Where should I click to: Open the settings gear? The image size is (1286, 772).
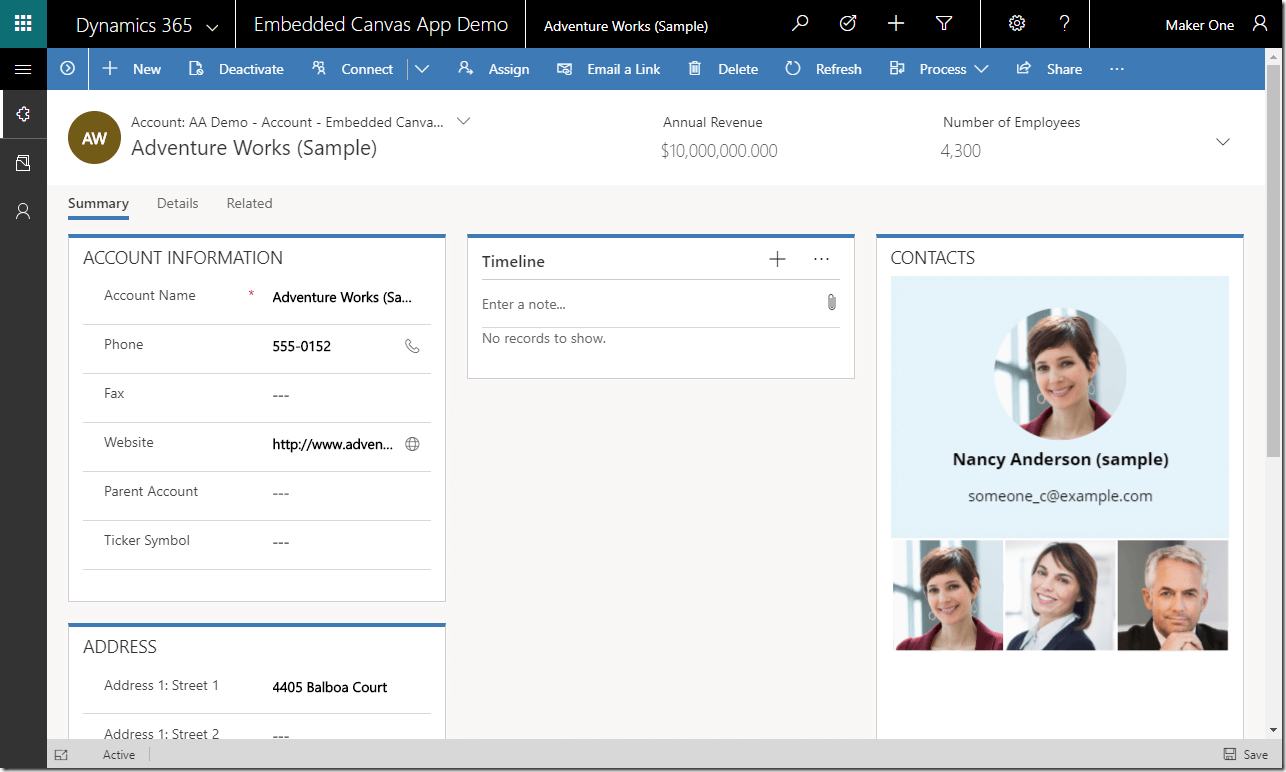(x=1017, y=22)
